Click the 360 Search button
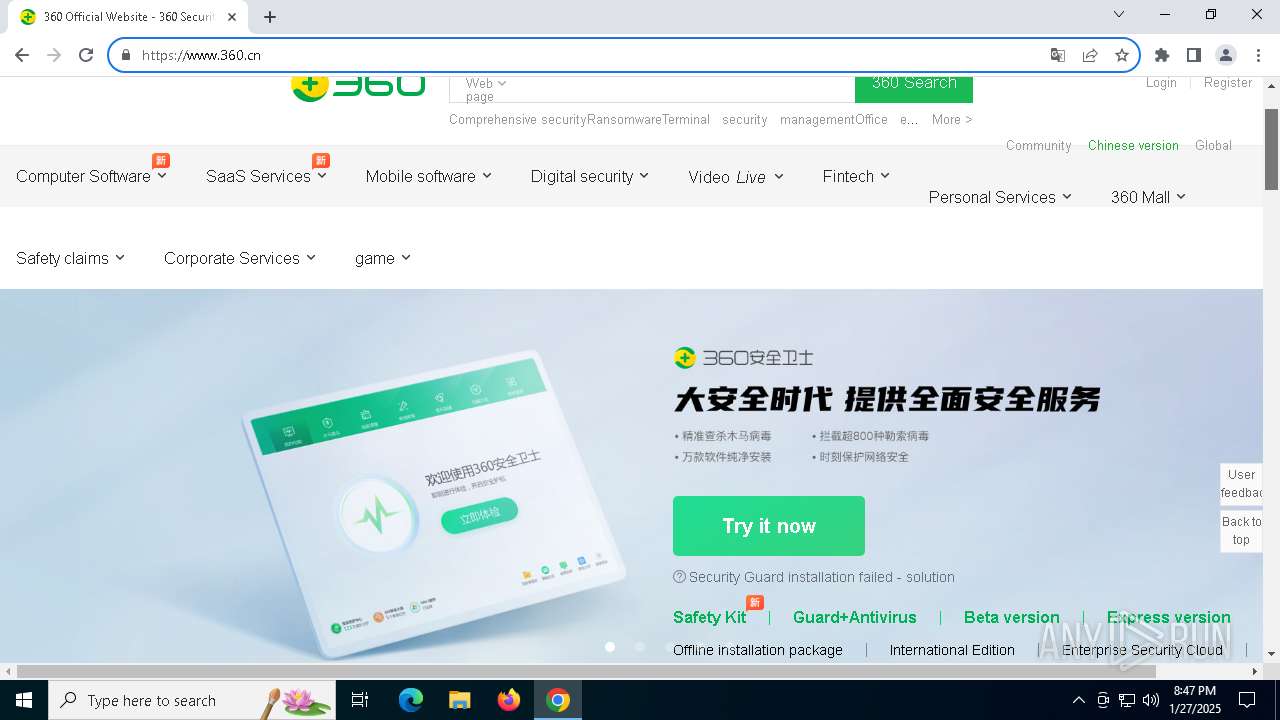Screen dimensions: 1280x720 pyautogui.click(x=914, y=89)
